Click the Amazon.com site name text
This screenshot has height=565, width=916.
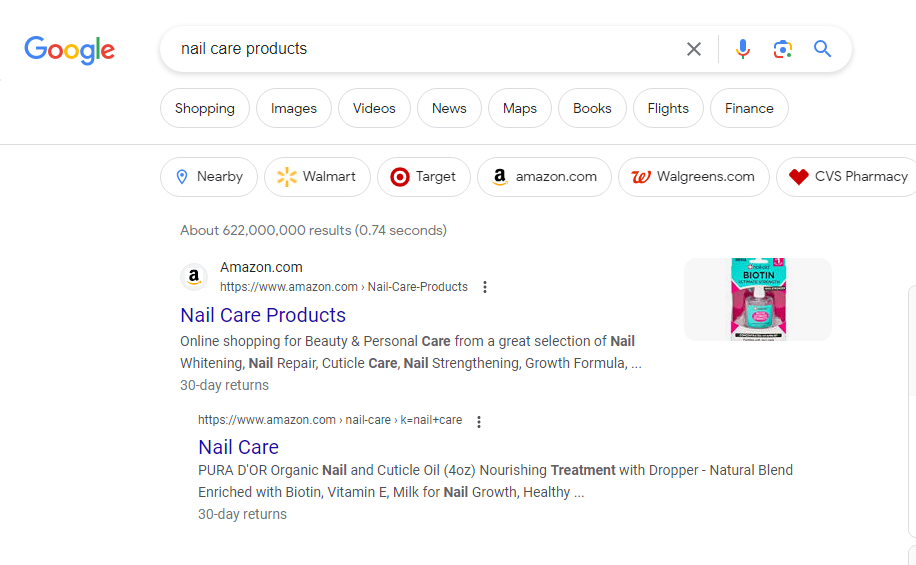point(261,267)
